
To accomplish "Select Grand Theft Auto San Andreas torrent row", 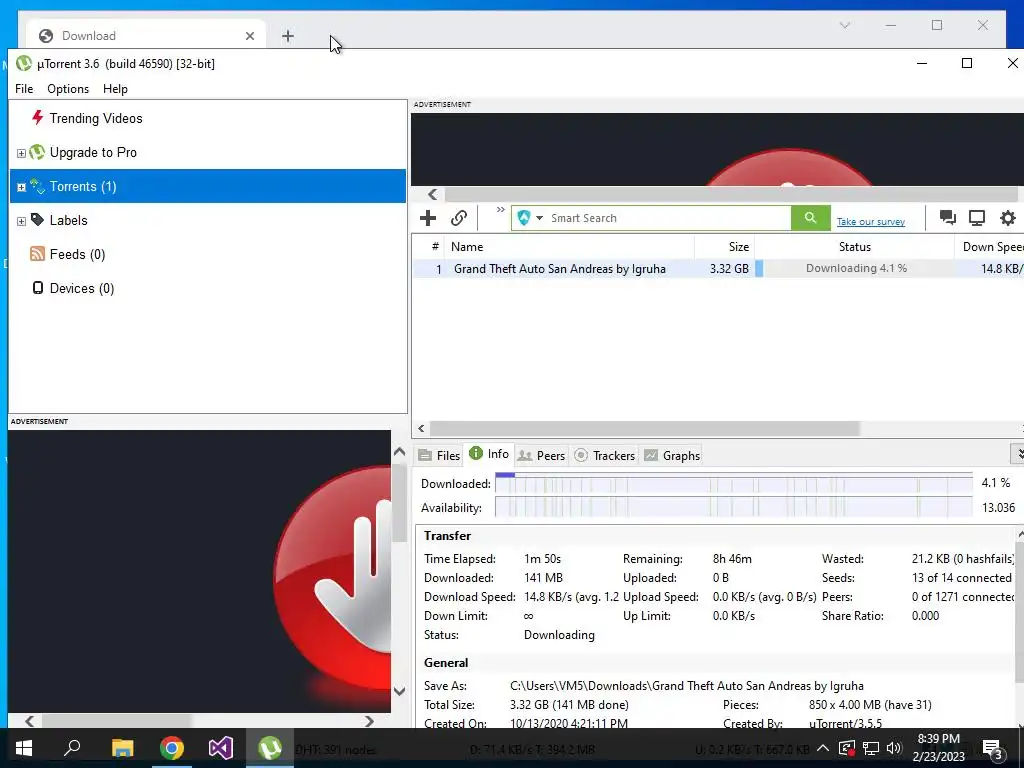I will coord(718,268).
